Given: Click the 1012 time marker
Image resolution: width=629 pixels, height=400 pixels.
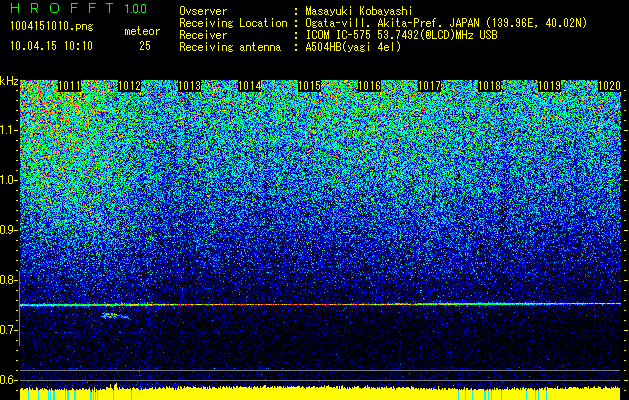Looking at the screenshot, I should pyautogui.click(x=130, y=86).
